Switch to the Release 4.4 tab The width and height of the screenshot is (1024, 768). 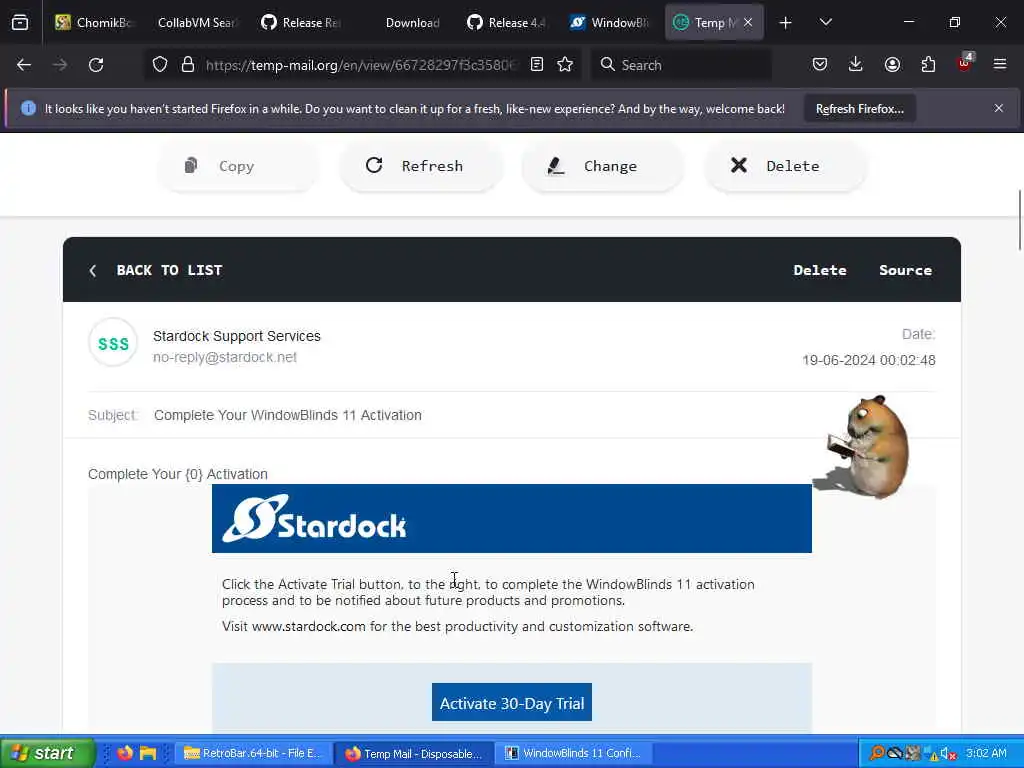click(507, 23)
